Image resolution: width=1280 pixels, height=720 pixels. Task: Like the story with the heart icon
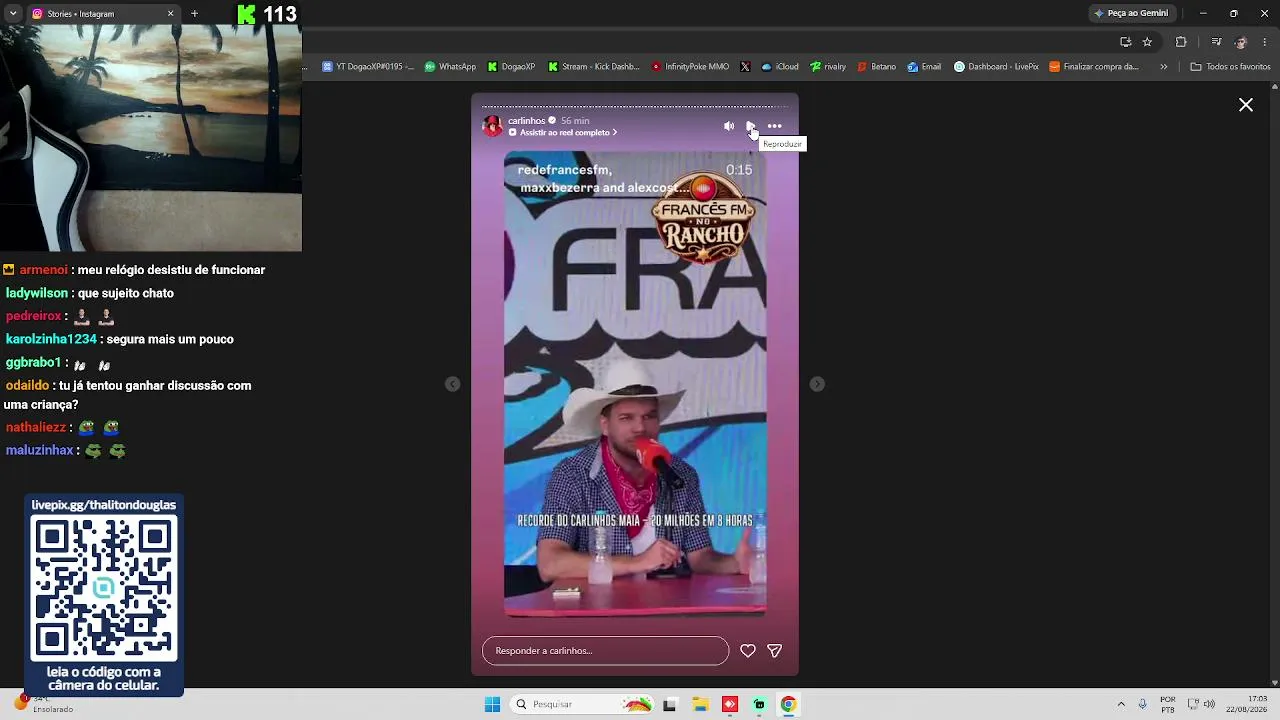748,651
